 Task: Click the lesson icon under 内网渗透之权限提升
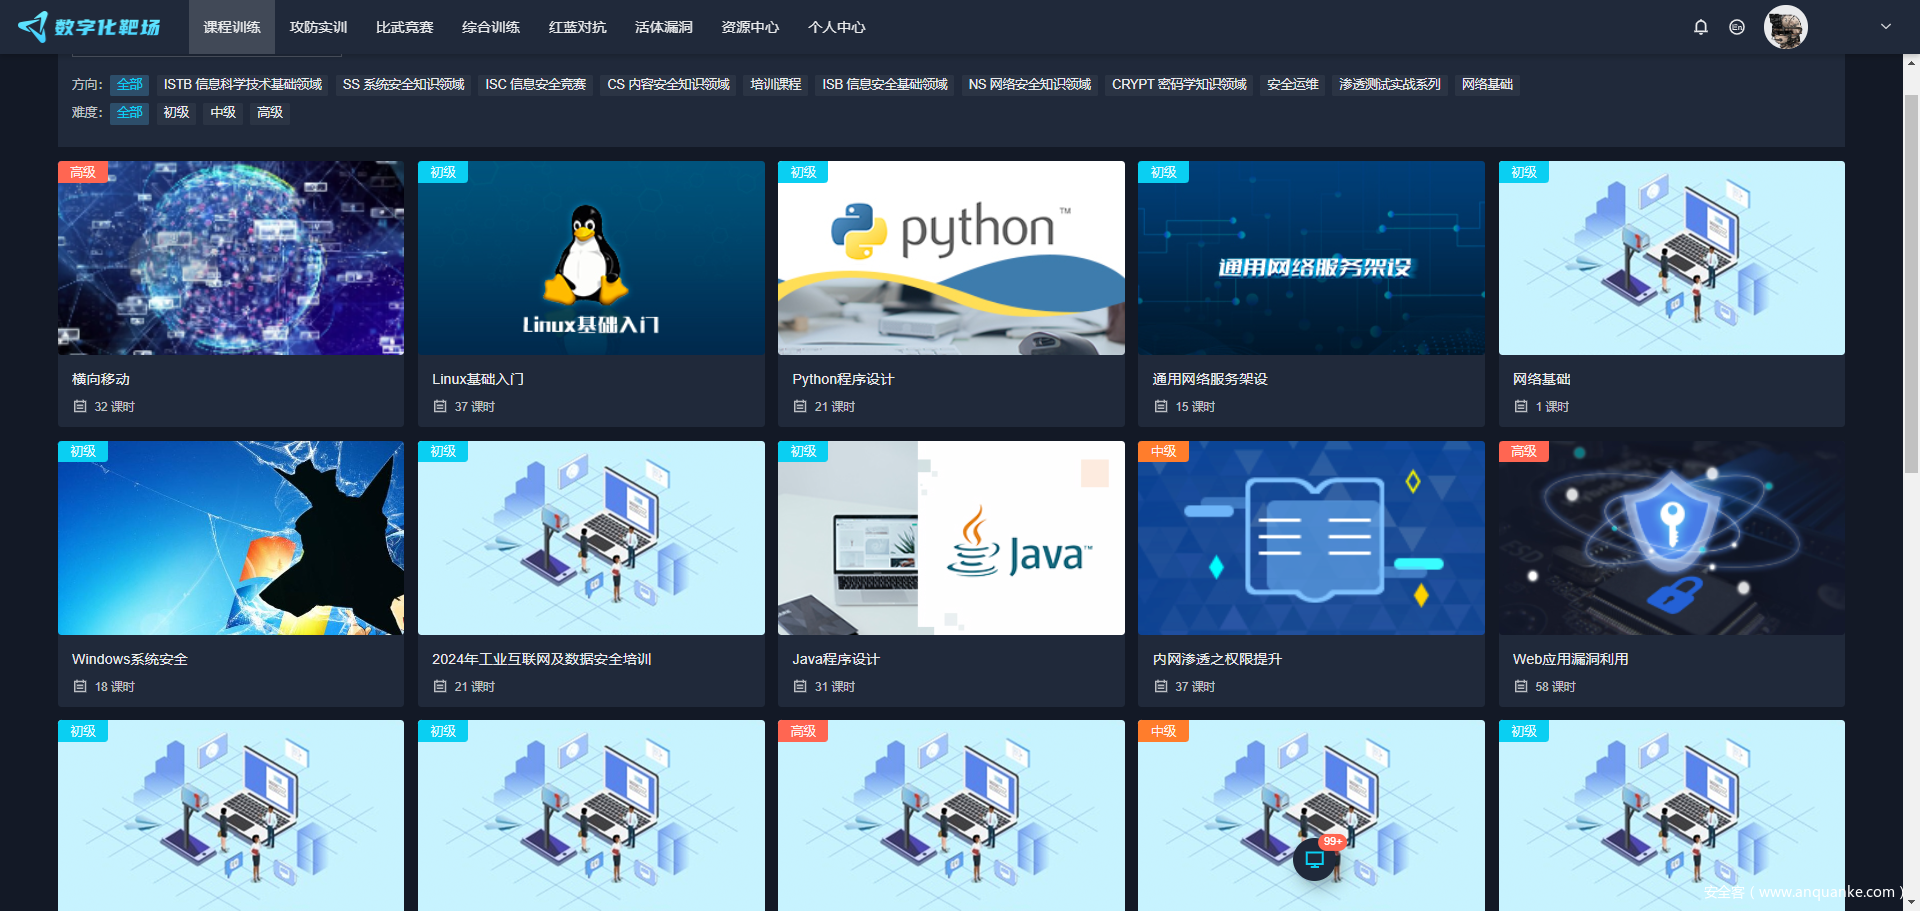tap(1161, 687)
